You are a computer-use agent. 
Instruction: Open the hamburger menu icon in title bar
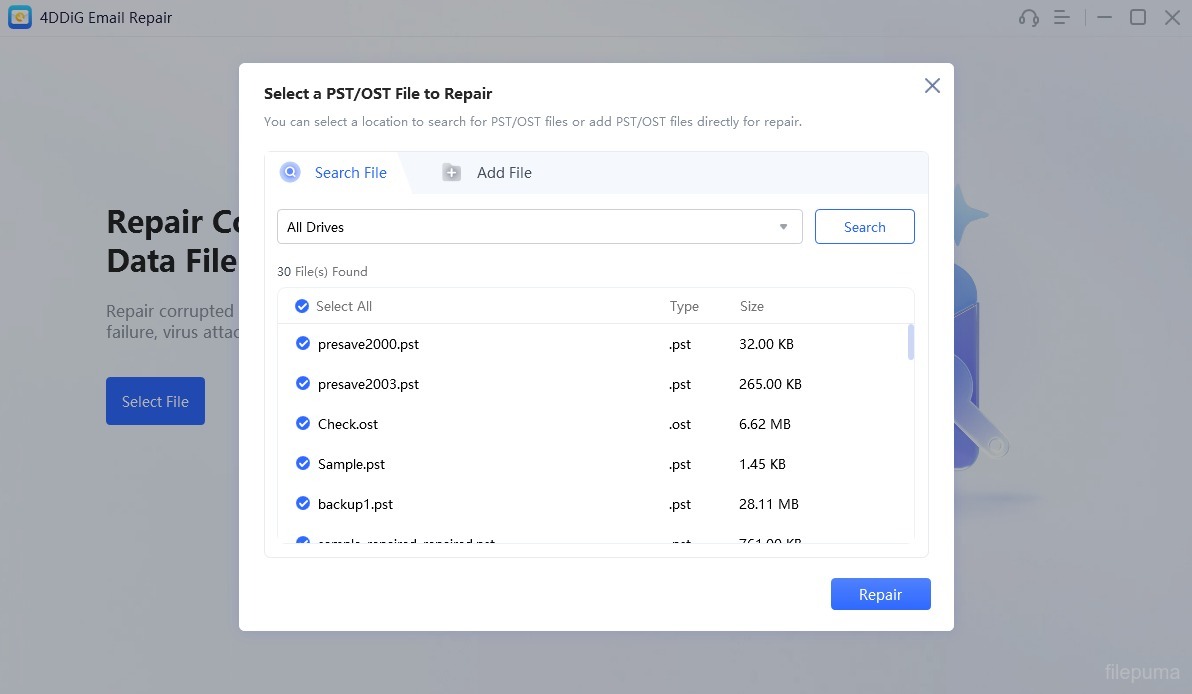pos(1062,18)
